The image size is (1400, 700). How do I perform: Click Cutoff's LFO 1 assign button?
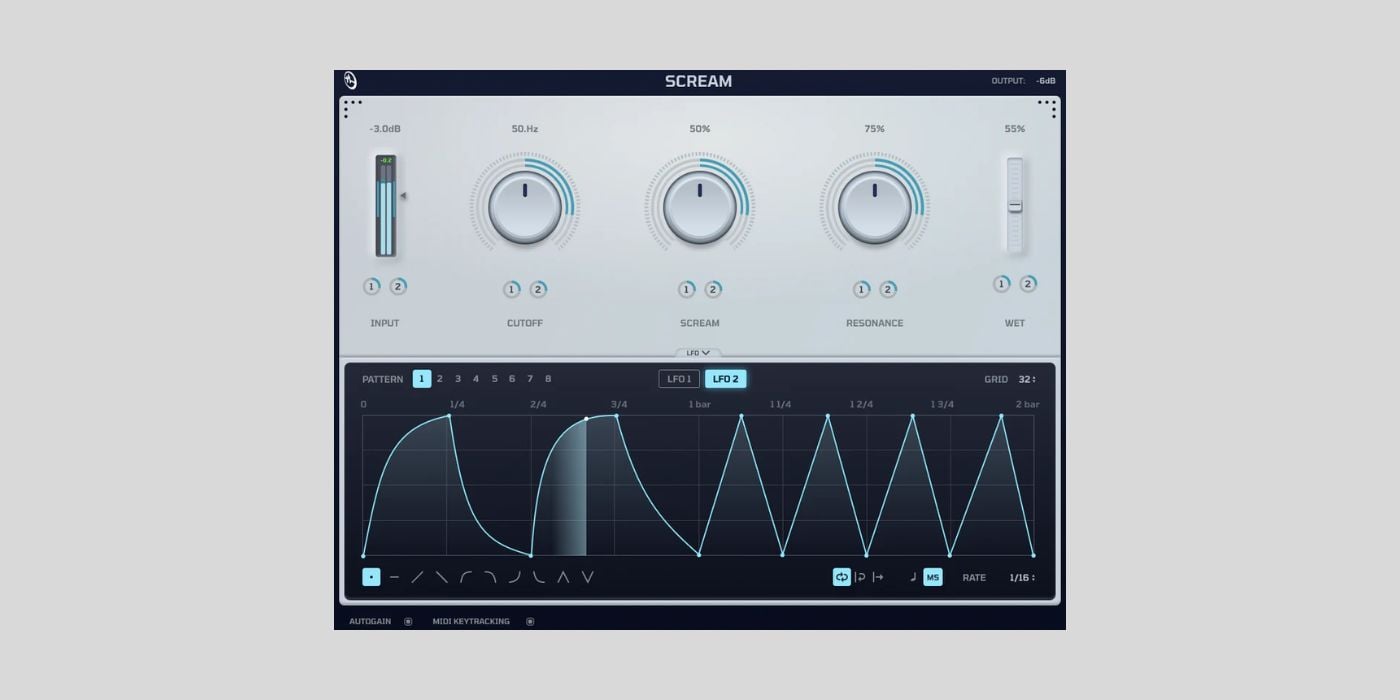512,290
